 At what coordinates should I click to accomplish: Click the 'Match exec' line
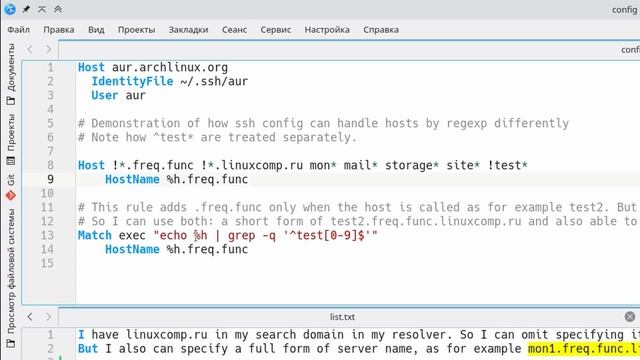(228, 236)
